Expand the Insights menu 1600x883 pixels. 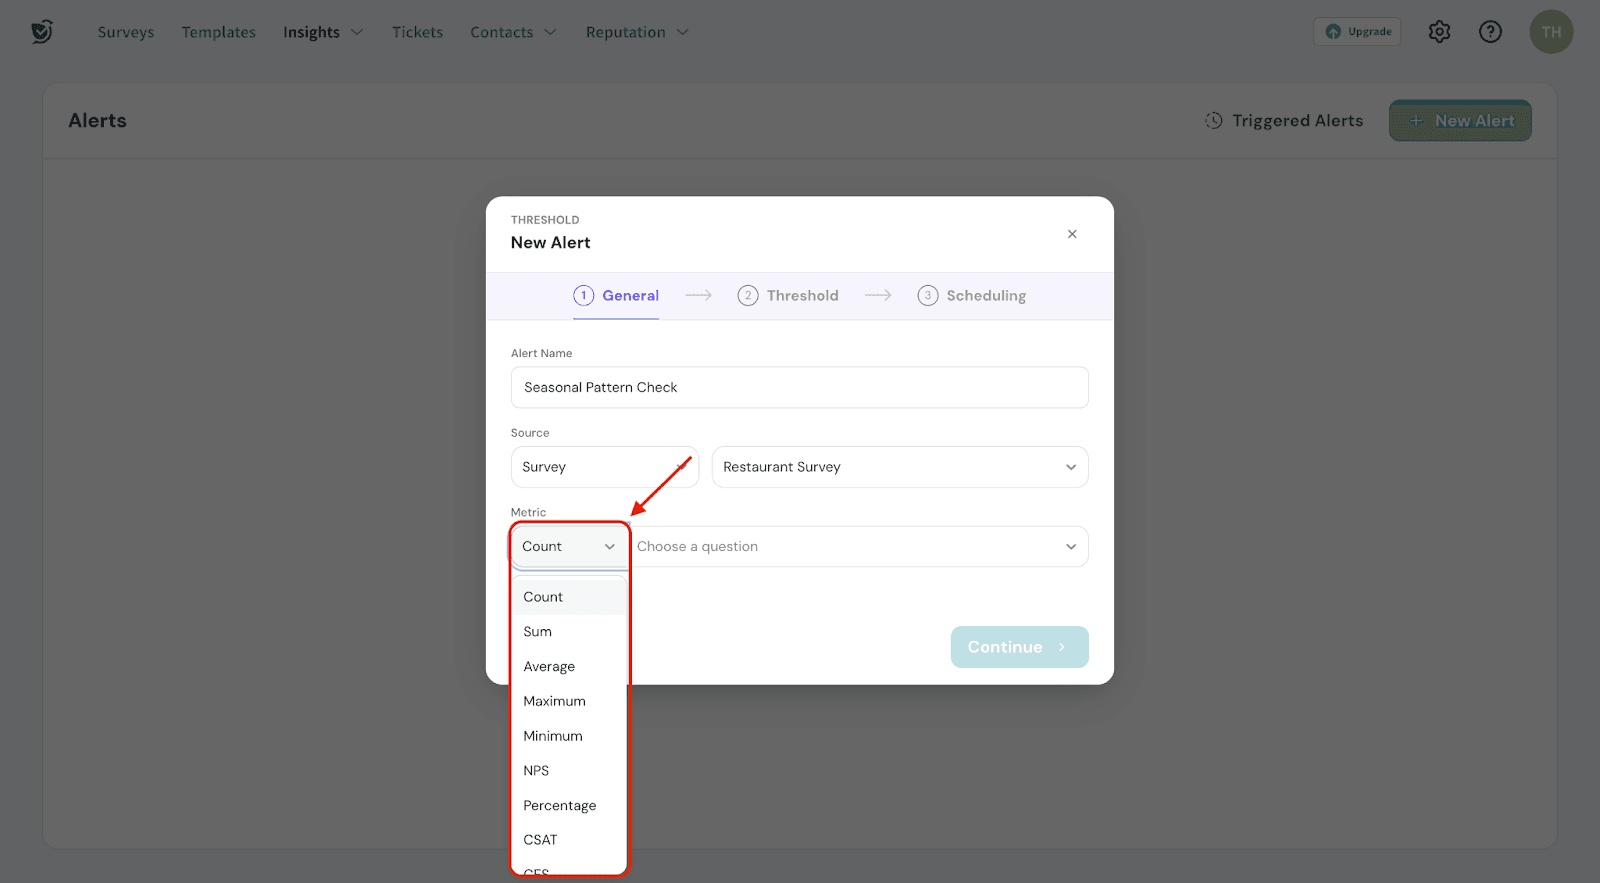pos(322,32)
